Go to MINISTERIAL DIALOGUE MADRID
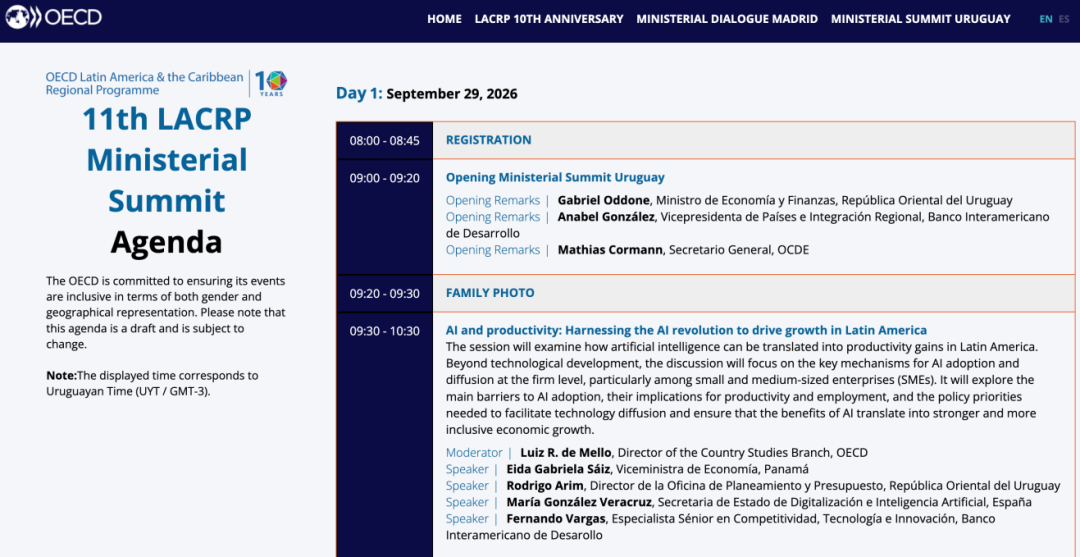 (x=727, y=19)
